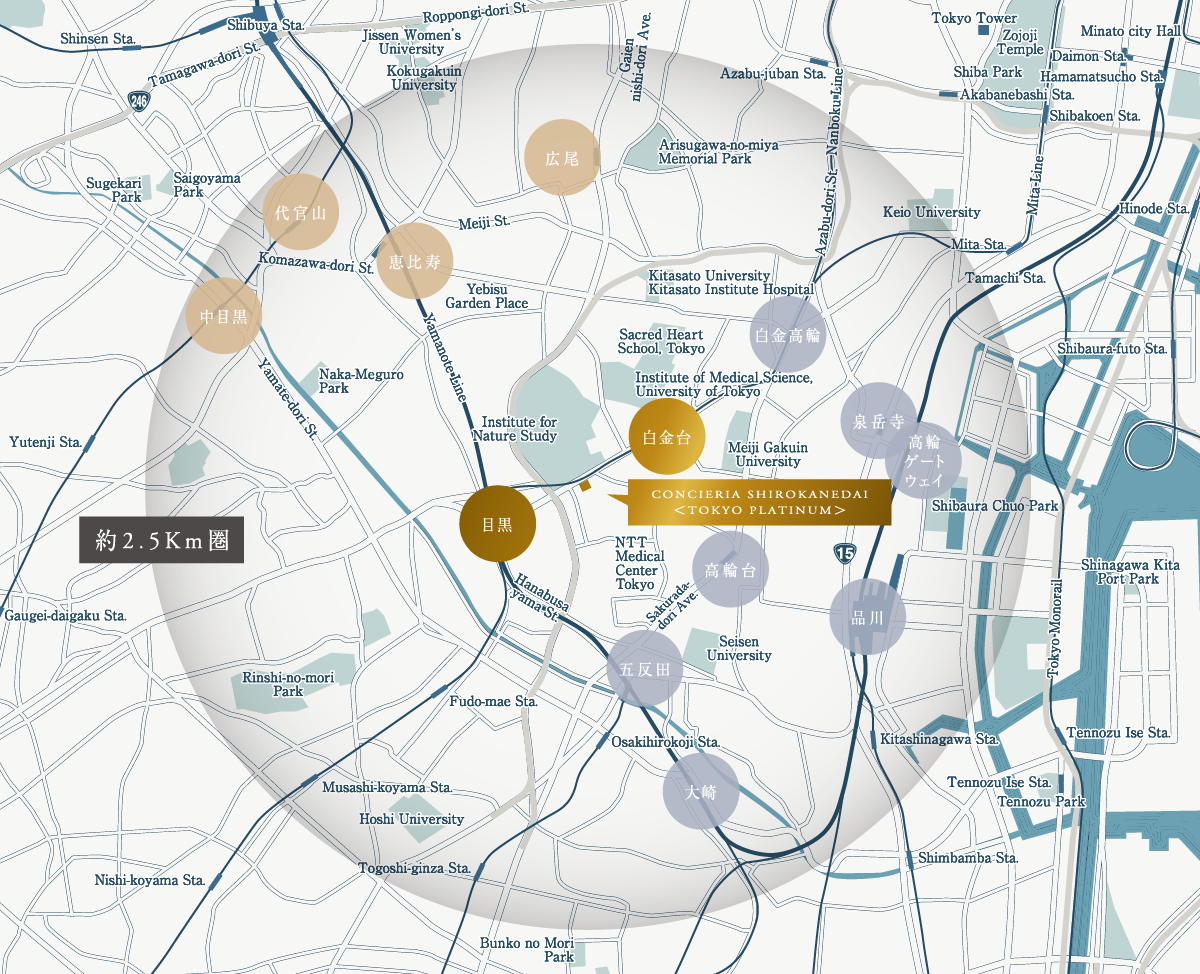
Task: Click the Shibaura Chuo Park label
Action: [994, 506]
